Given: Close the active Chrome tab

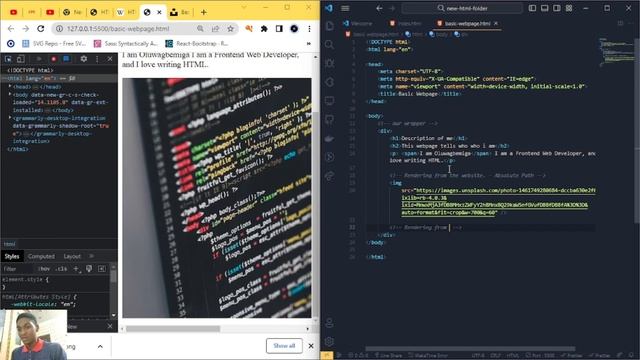Looking at the screenshot, I should pyautogui.click(x=159, y=12).
